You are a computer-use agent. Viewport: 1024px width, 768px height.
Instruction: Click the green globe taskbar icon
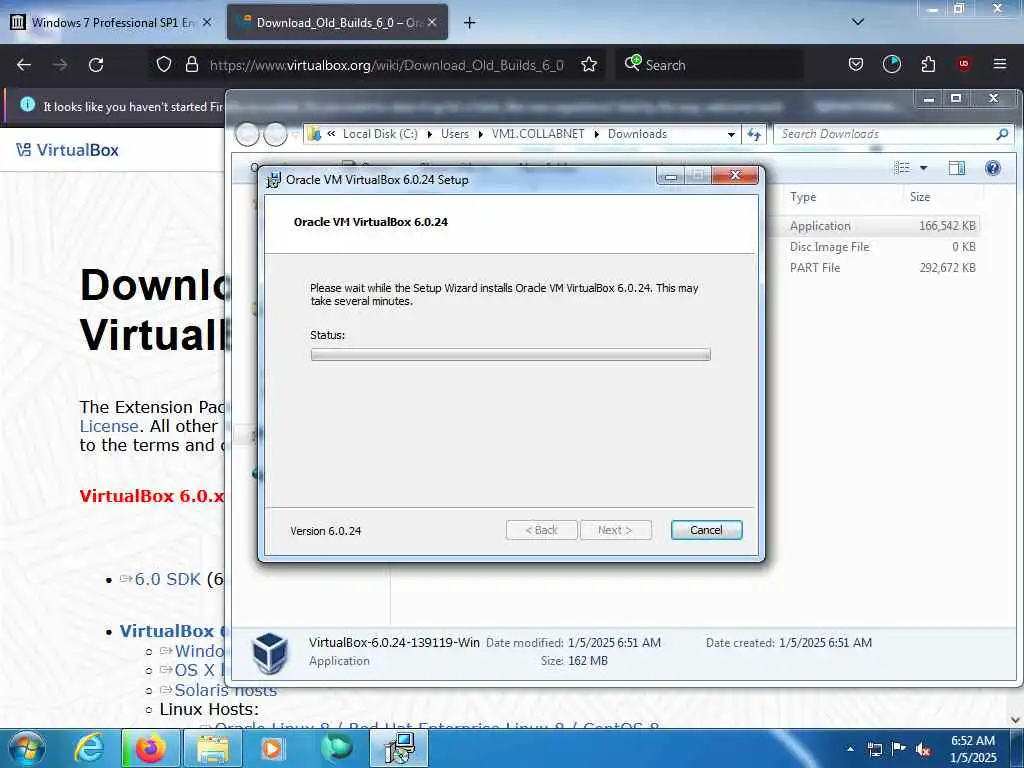coord(337,748)
